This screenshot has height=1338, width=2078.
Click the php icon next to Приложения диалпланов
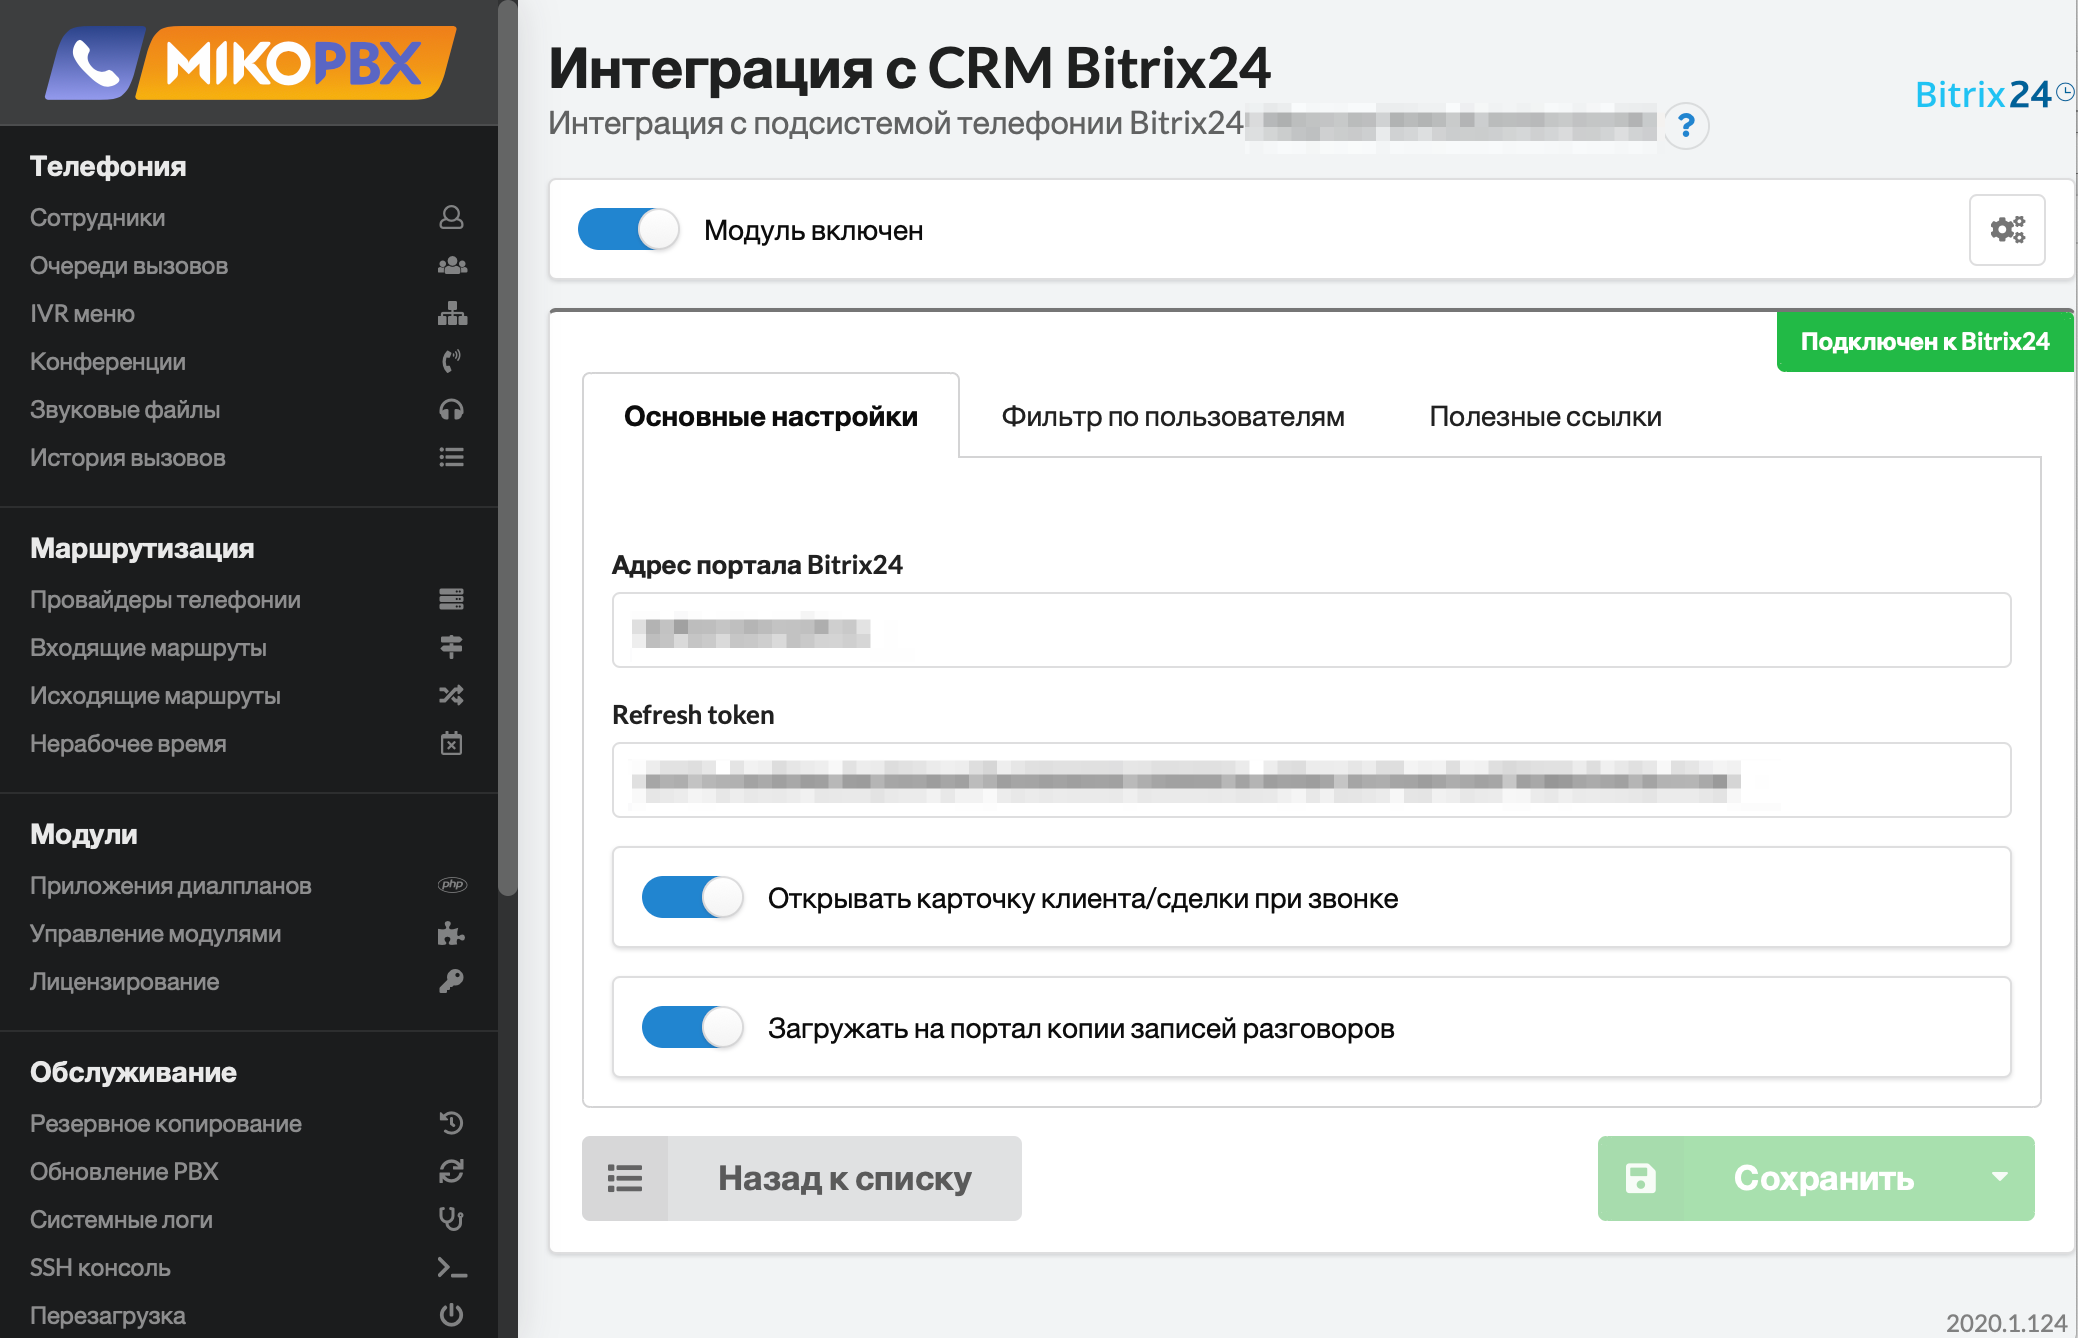(x=452, y=884)
